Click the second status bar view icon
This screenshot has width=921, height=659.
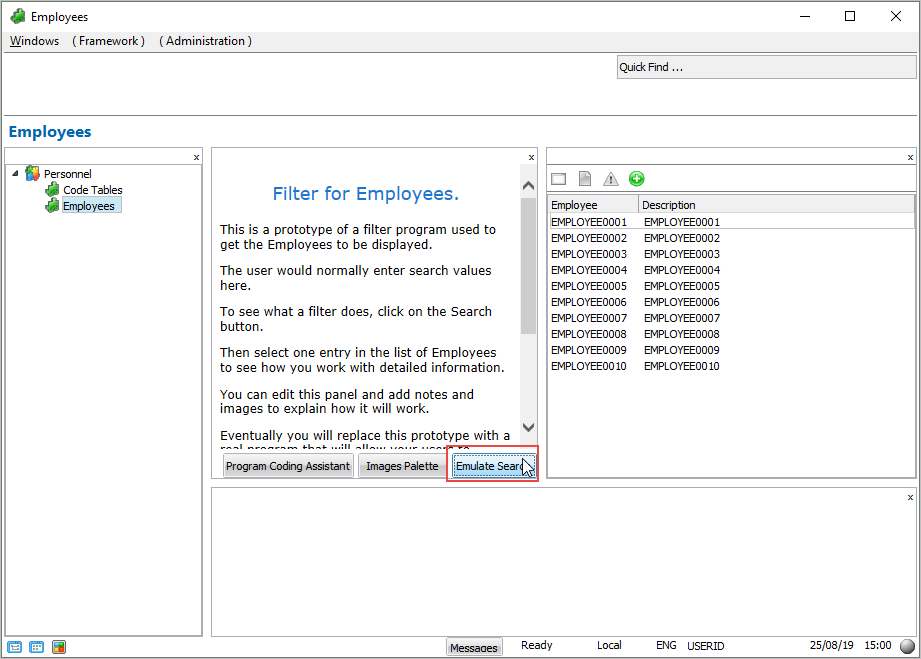[37, 647]
